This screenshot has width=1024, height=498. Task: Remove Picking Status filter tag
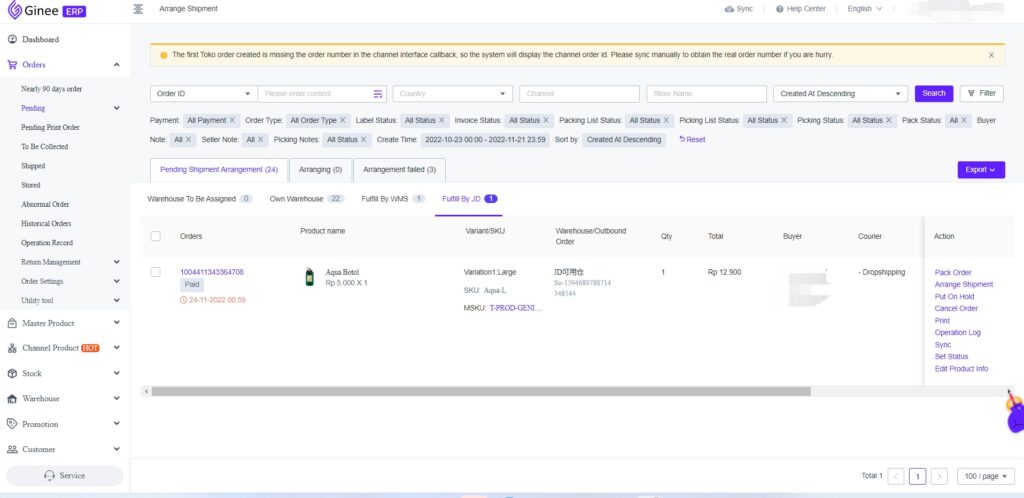pyautogui.click(x=889, y=120)
